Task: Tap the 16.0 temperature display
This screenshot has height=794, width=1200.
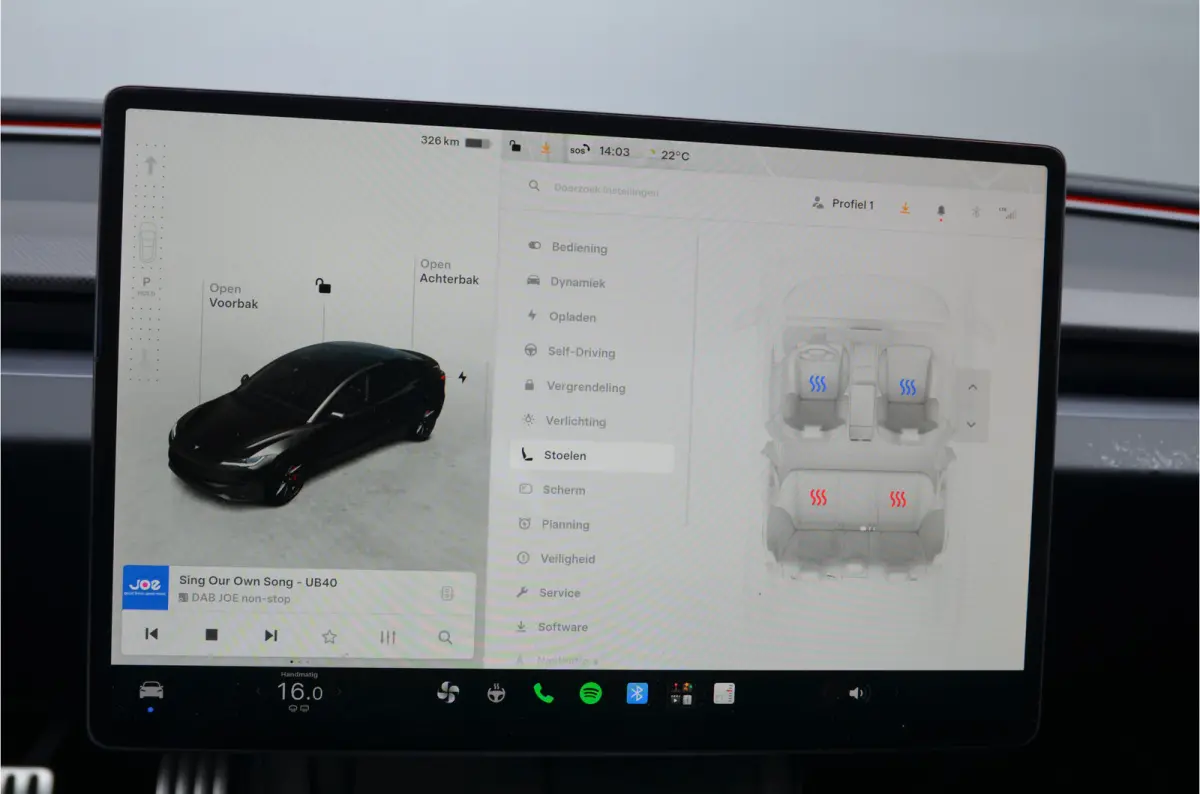Action: point(299,692)
